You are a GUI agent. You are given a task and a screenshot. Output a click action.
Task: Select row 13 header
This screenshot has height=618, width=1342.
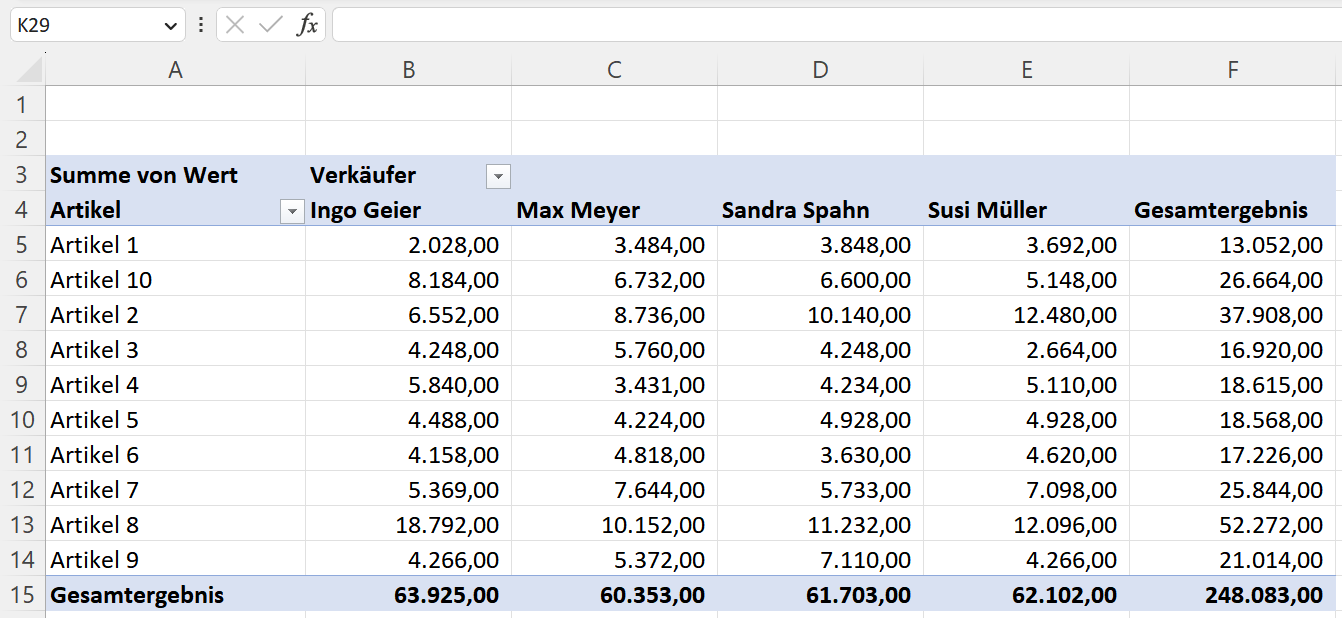pos(22,524)
